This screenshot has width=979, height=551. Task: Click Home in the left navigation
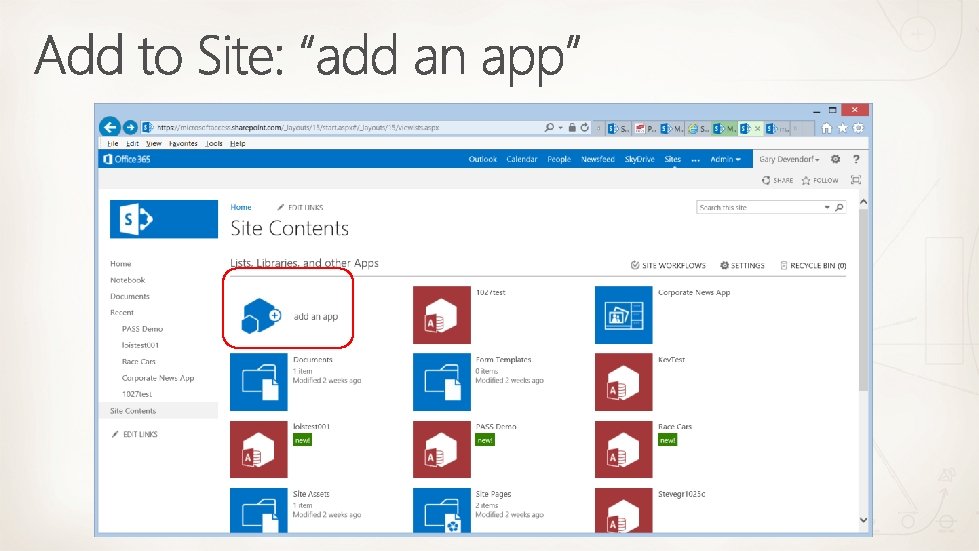coord(121,264)
